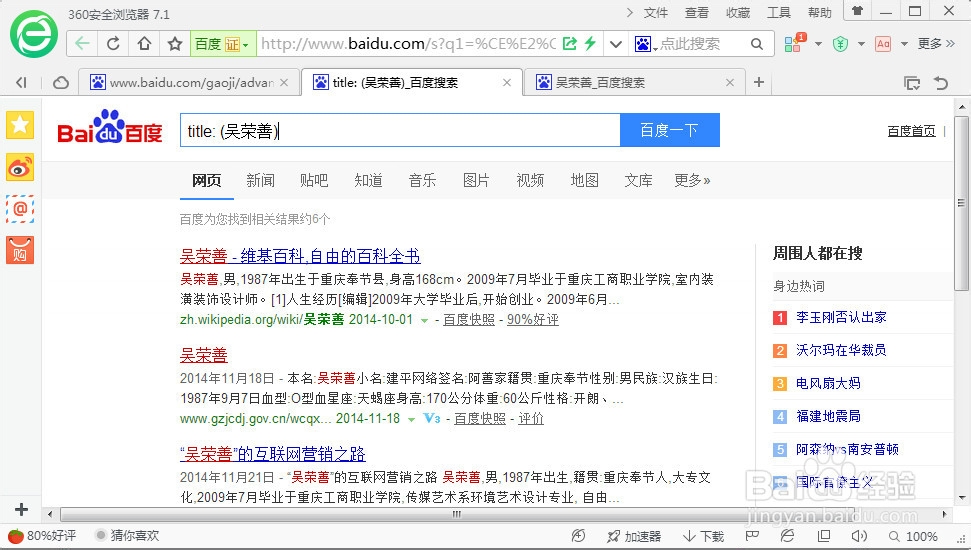Bookmark page with star icon in toolbar

(x=175, y=44)
